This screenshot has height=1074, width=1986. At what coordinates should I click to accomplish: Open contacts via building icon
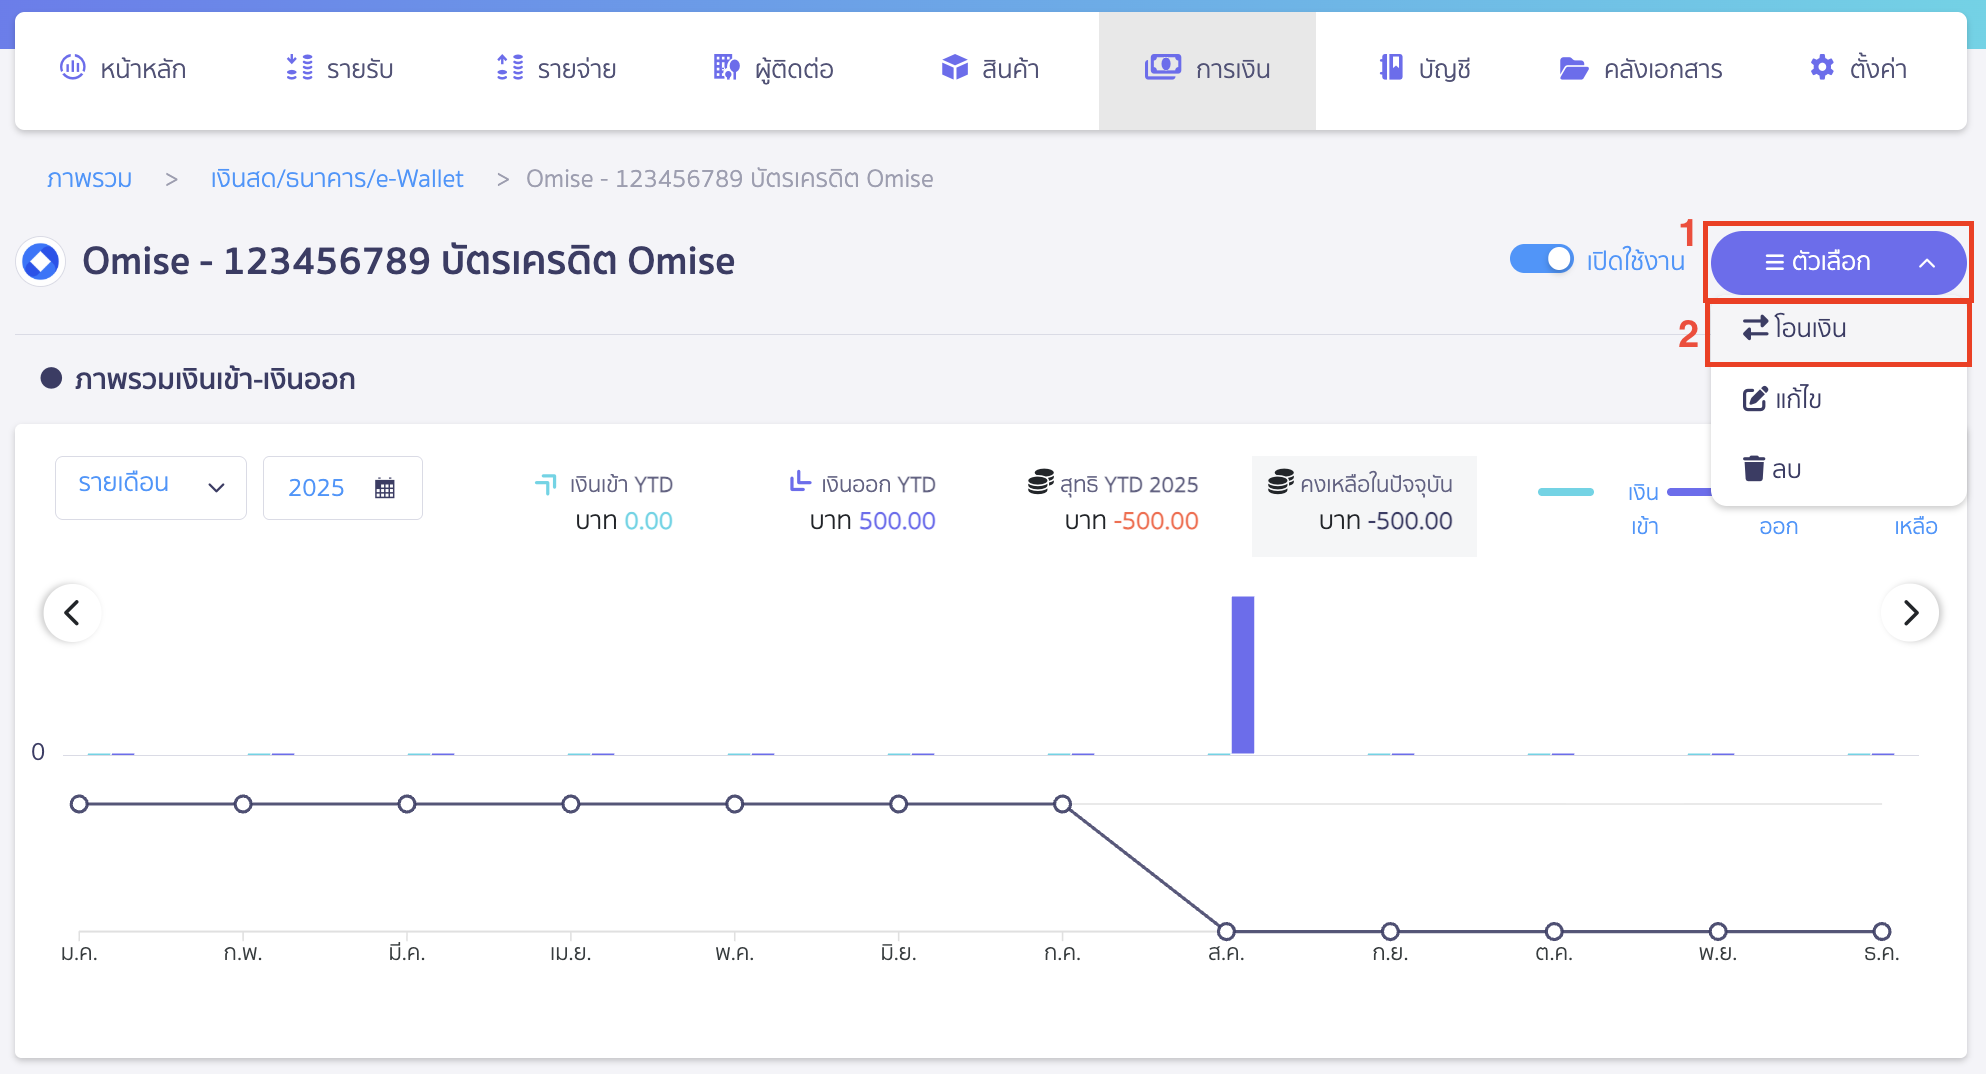pos(726,68)
